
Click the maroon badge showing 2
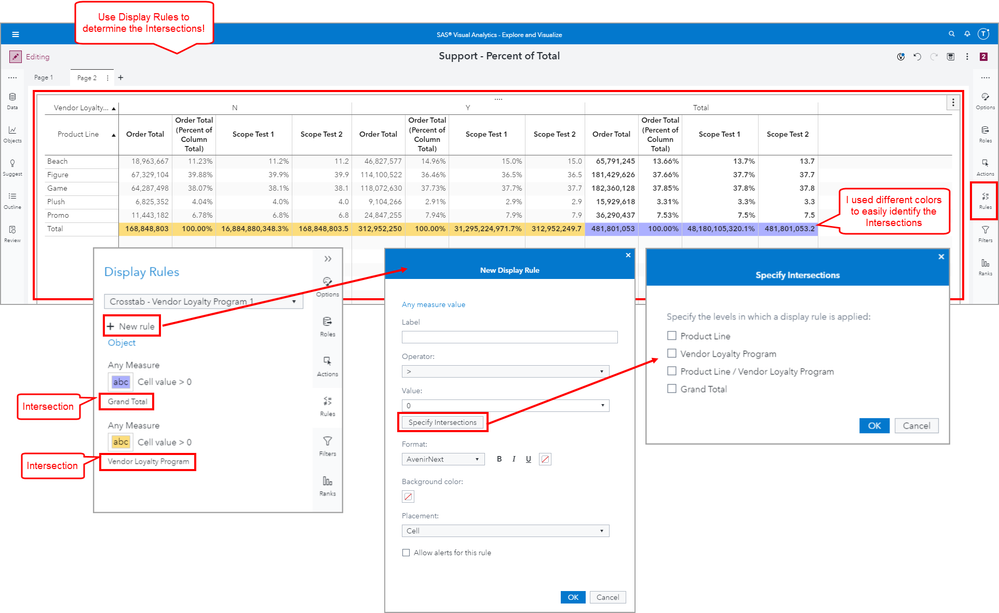tap(984, 57)
